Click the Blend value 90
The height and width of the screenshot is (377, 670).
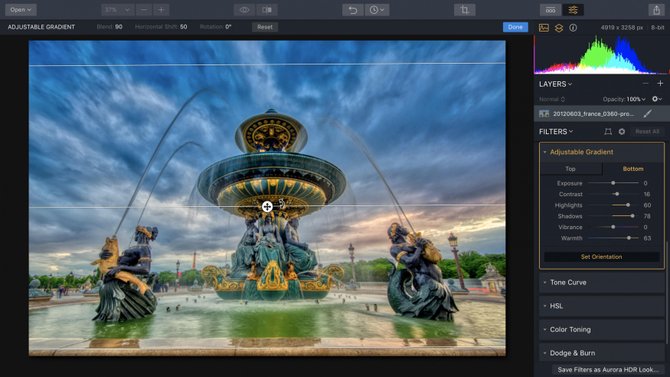119,27
